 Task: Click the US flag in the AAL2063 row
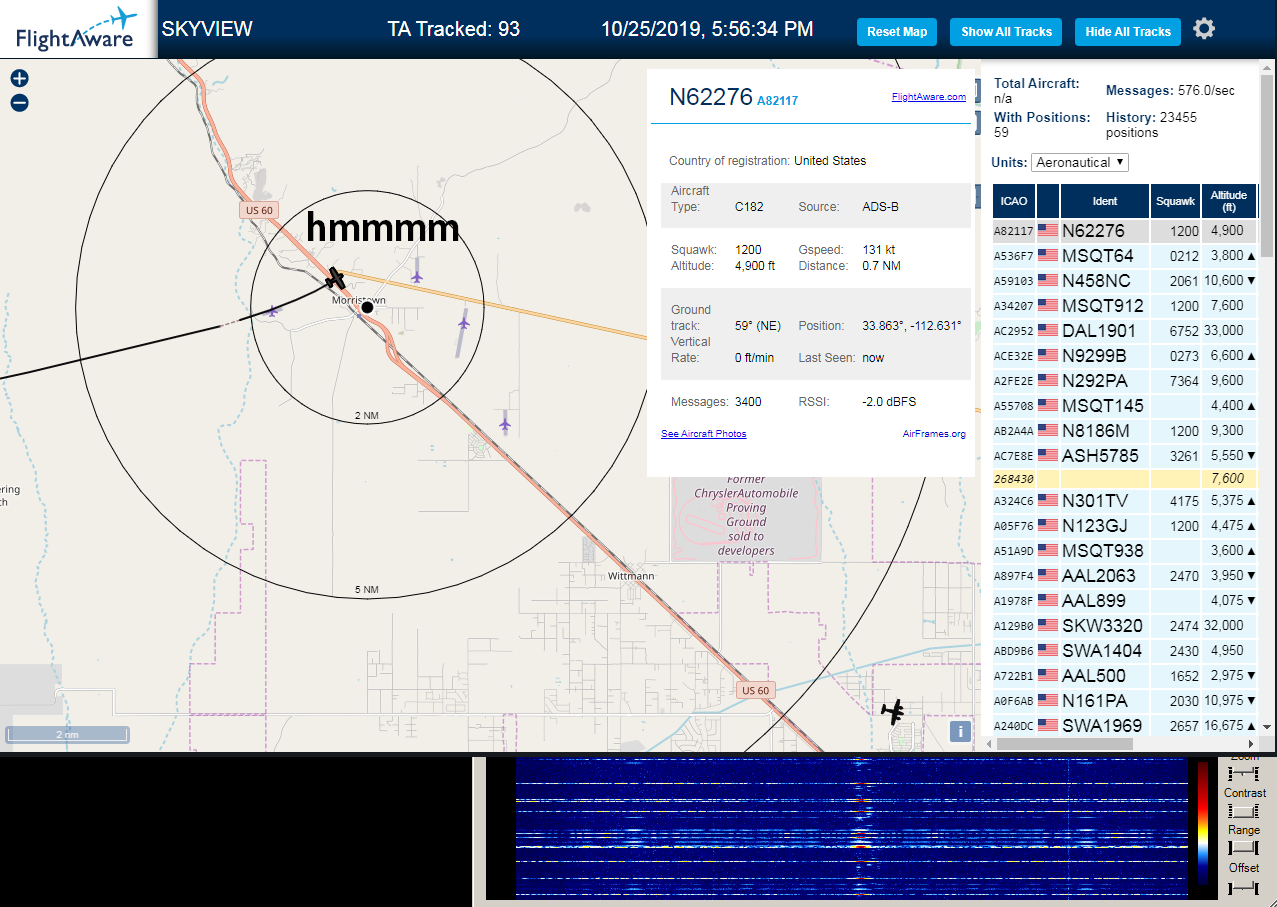click(x=1048, y=576)
